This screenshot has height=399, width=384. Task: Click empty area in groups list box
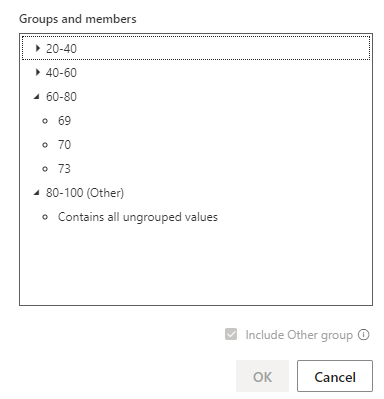[x=196, y=265]
